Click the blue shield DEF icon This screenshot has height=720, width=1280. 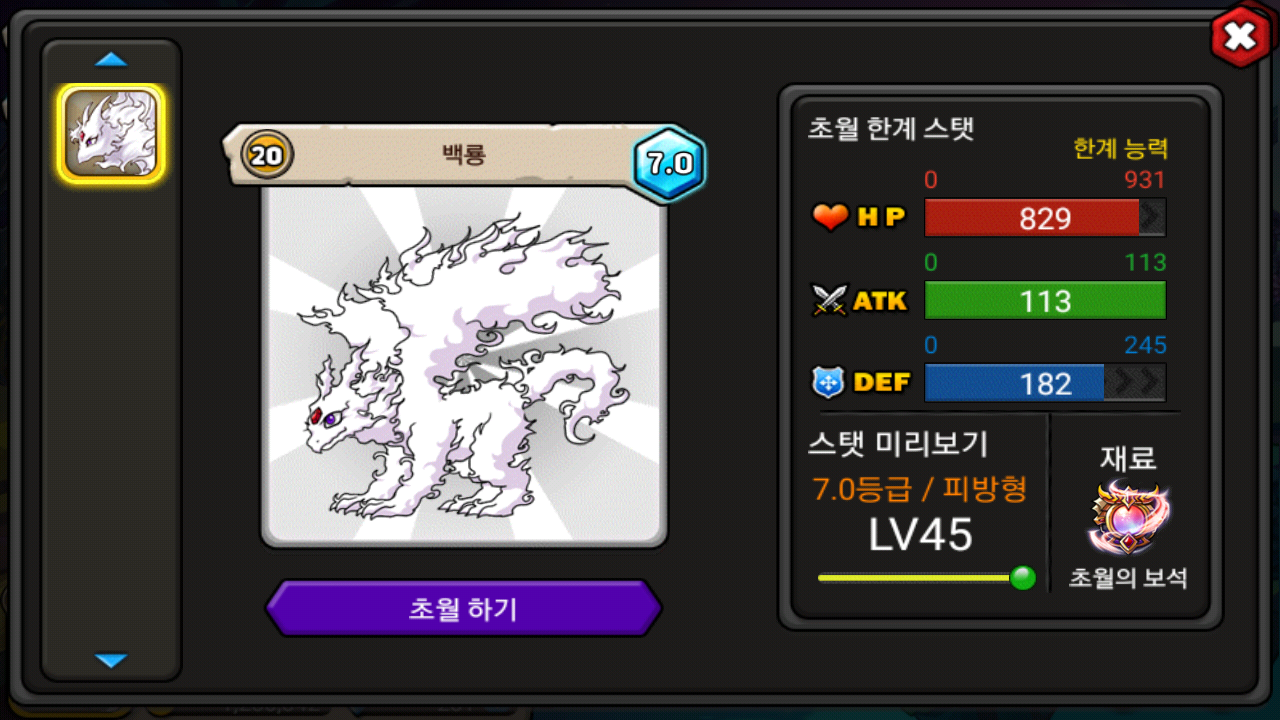[x=830, y=382]
